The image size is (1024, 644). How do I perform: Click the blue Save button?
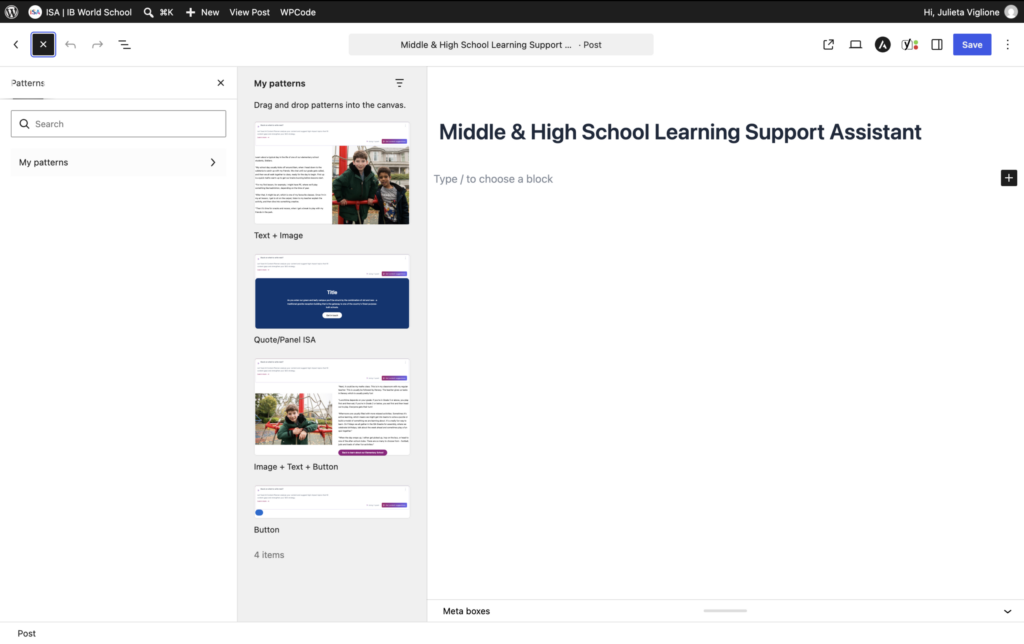tap(972, 44)
